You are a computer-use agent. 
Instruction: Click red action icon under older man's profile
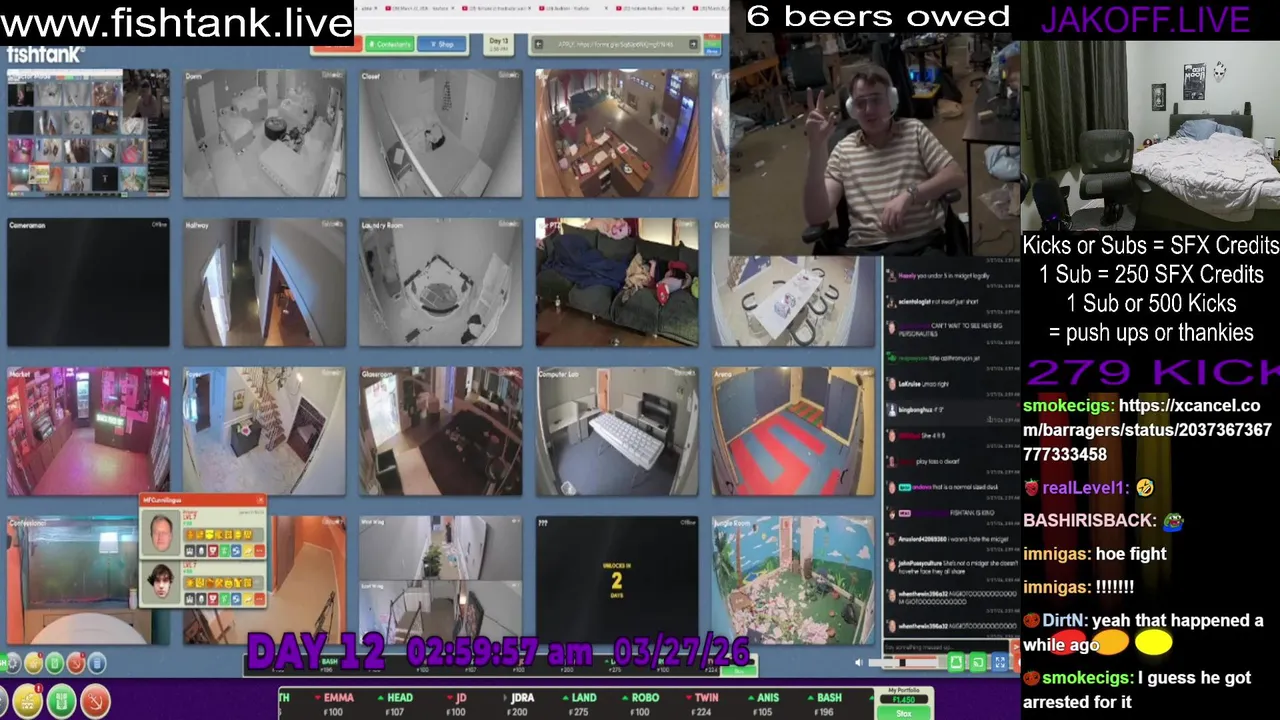[x=213, y=551]
